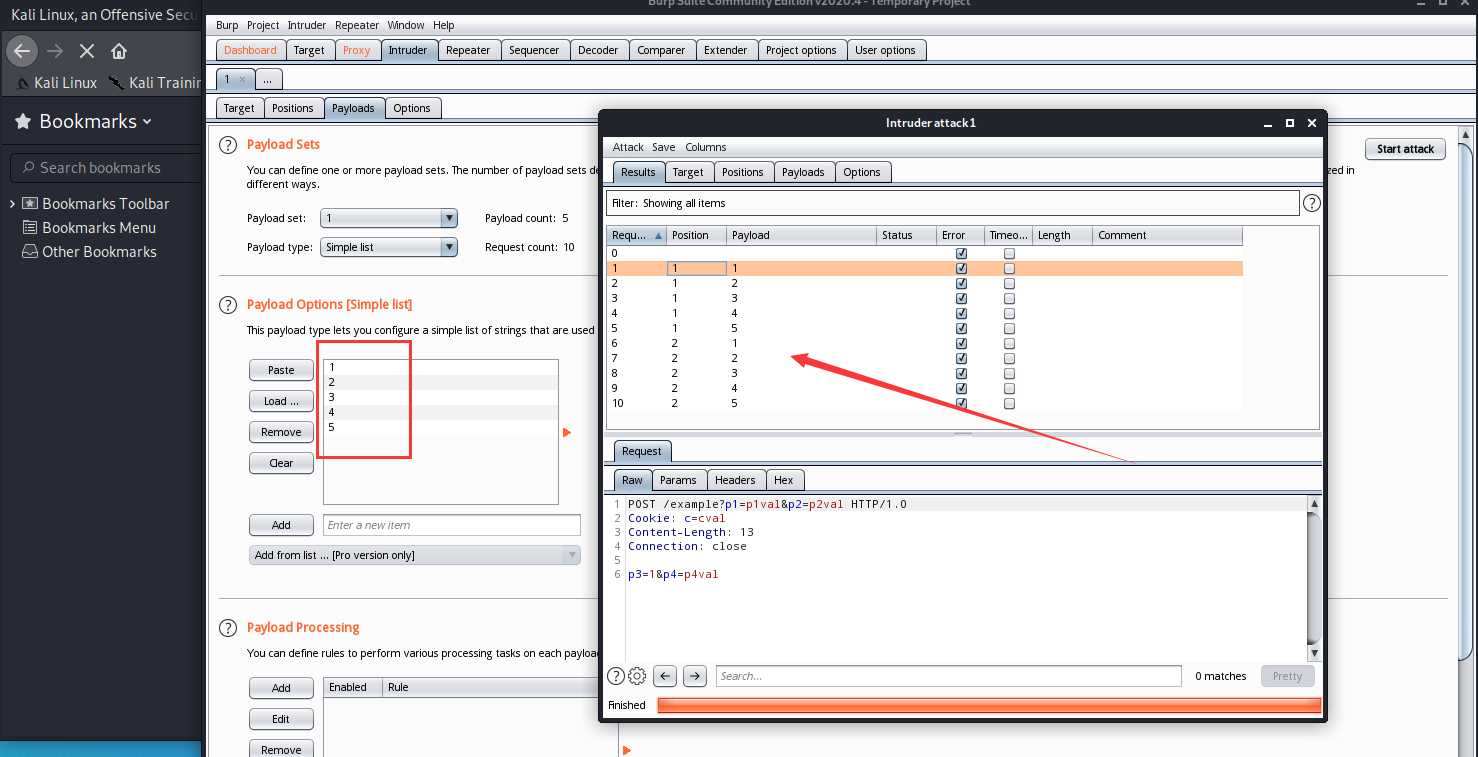This screenshot has width=1478, height=757.
Task: Click Remove button beside payload list
Action: [x=281, y=432]
